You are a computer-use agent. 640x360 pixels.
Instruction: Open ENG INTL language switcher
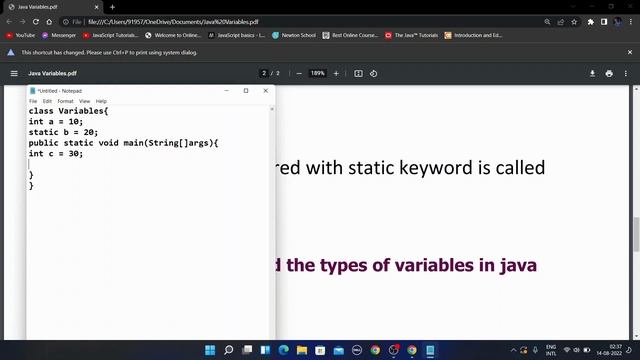551,350
